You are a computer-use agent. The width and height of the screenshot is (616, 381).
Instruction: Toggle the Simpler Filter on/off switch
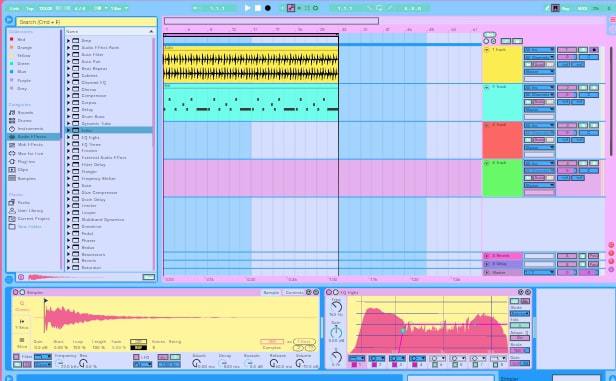(x=16, y=357)
